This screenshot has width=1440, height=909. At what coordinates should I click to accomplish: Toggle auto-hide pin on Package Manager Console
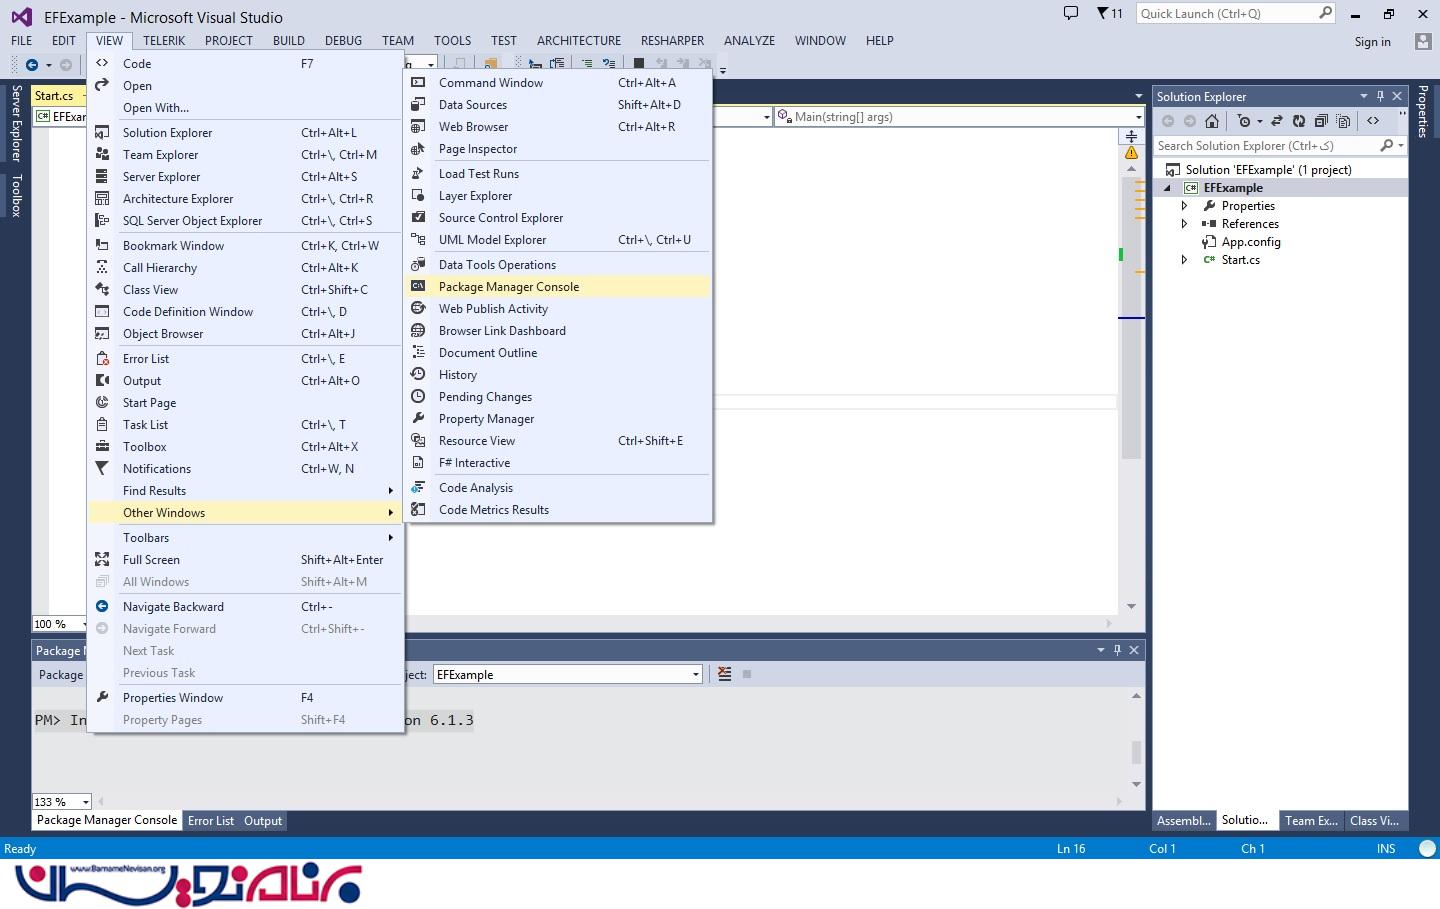[1117, 650]
